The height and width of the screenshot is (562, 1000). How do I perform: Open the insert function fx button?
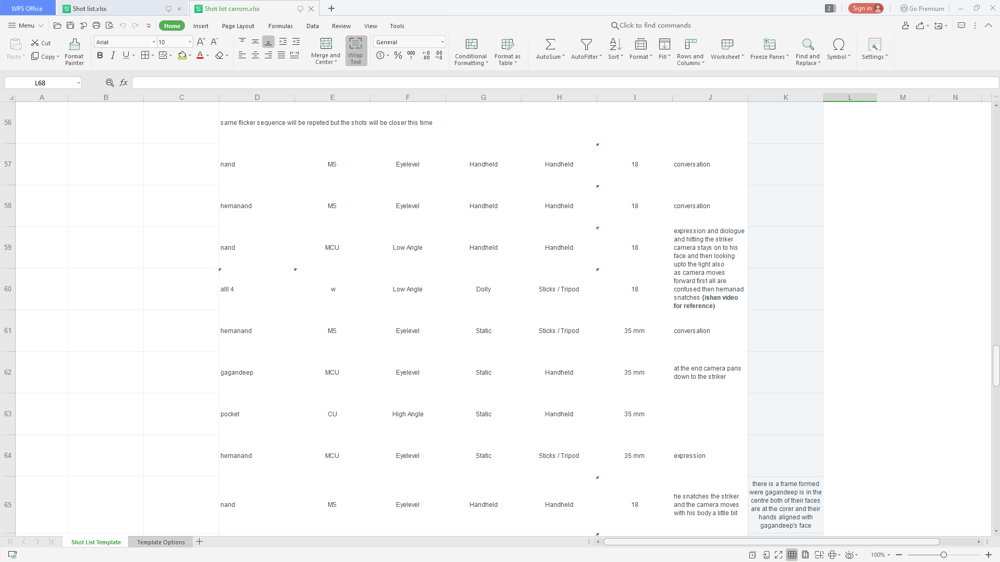[x=124, y=83]
